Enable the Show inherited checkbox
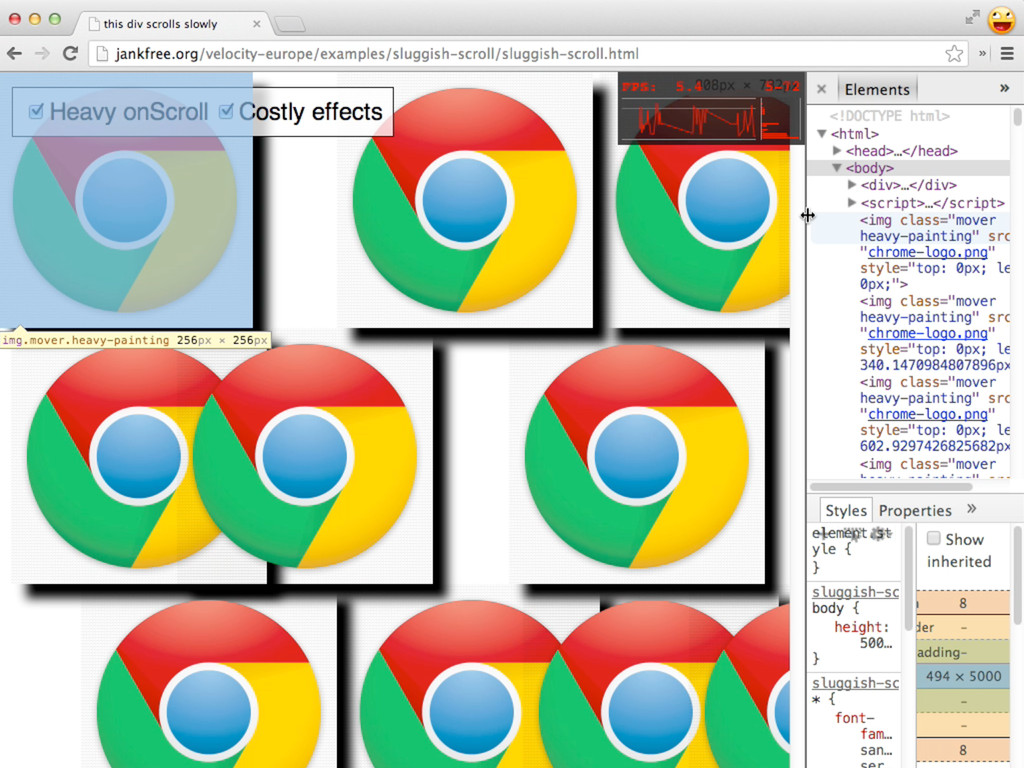The height and width of the screenshot is (768, 1024). [x=934, y=539]
